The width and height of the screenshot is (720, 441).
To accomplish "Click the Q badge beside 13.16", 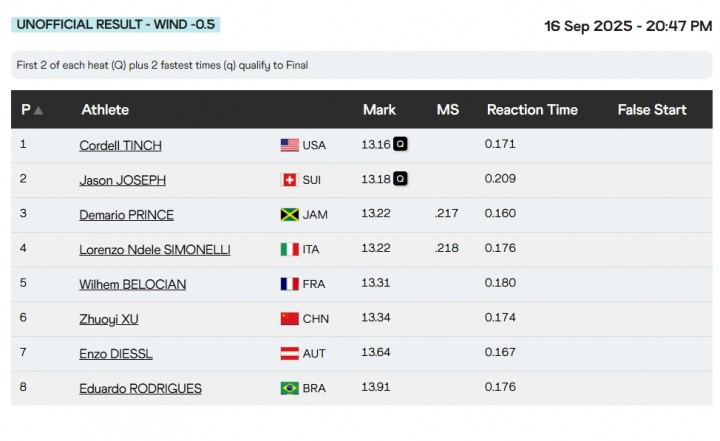I will point(400,144).
